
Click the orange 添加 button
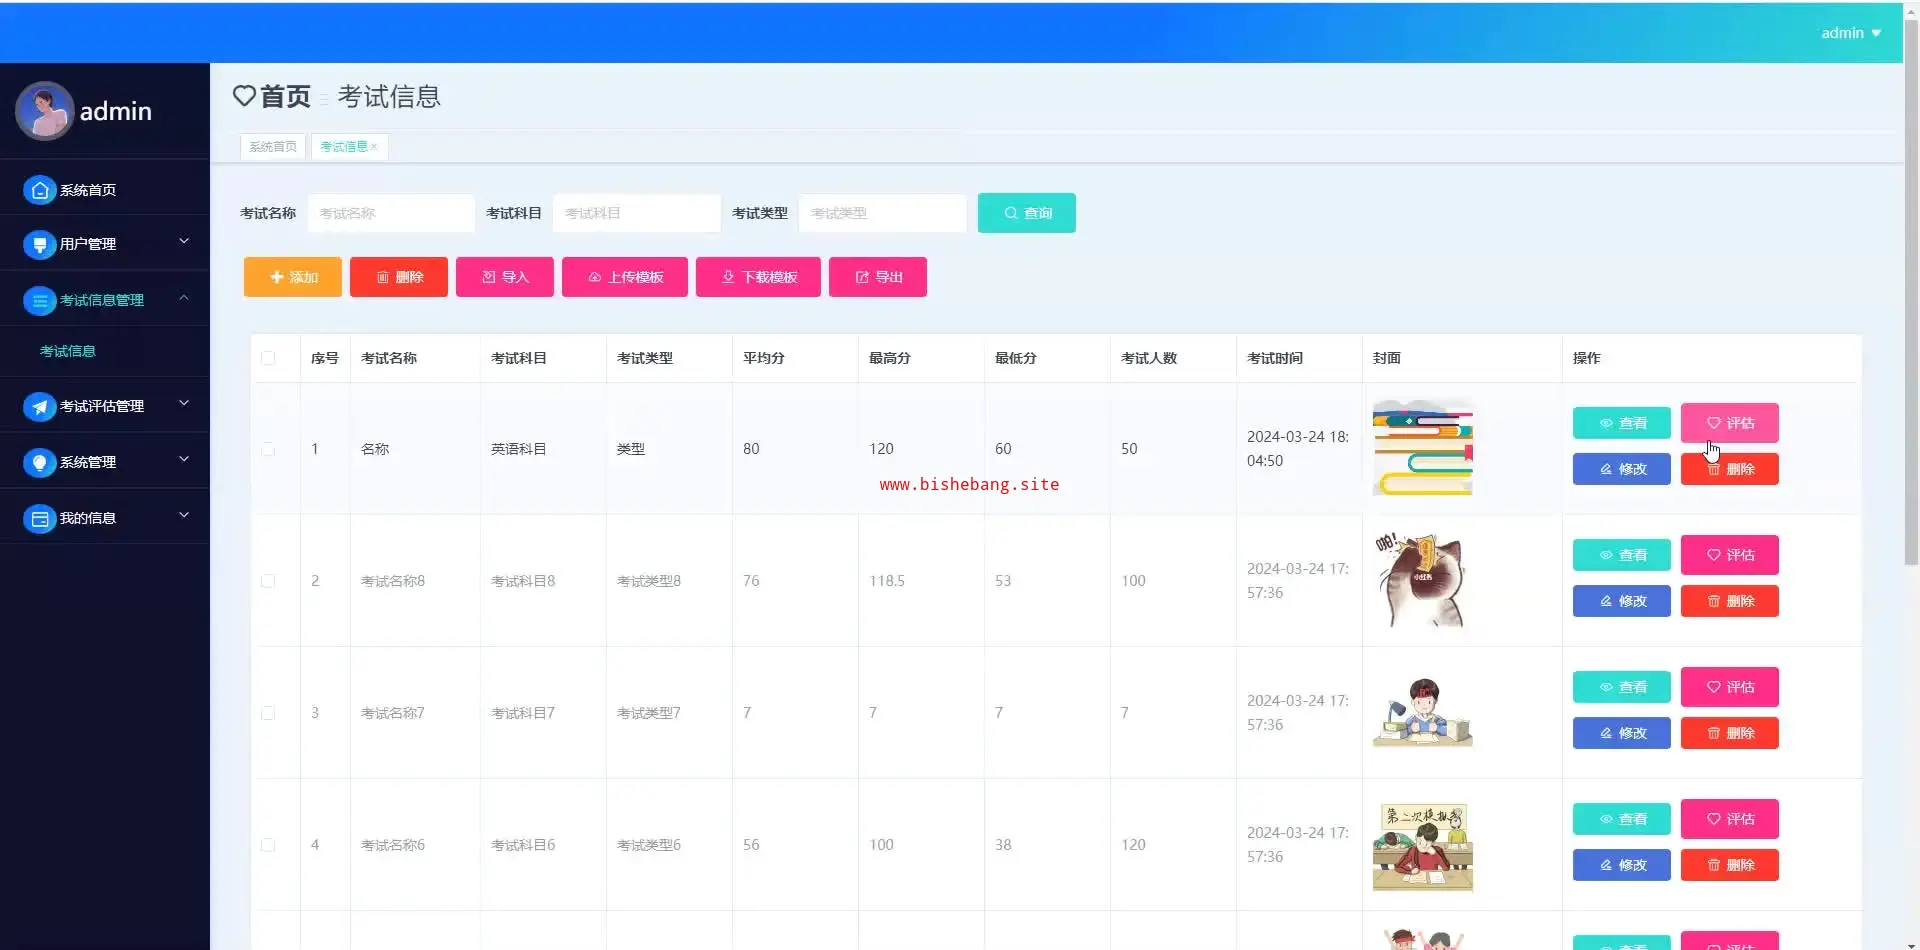click(293, 277)
